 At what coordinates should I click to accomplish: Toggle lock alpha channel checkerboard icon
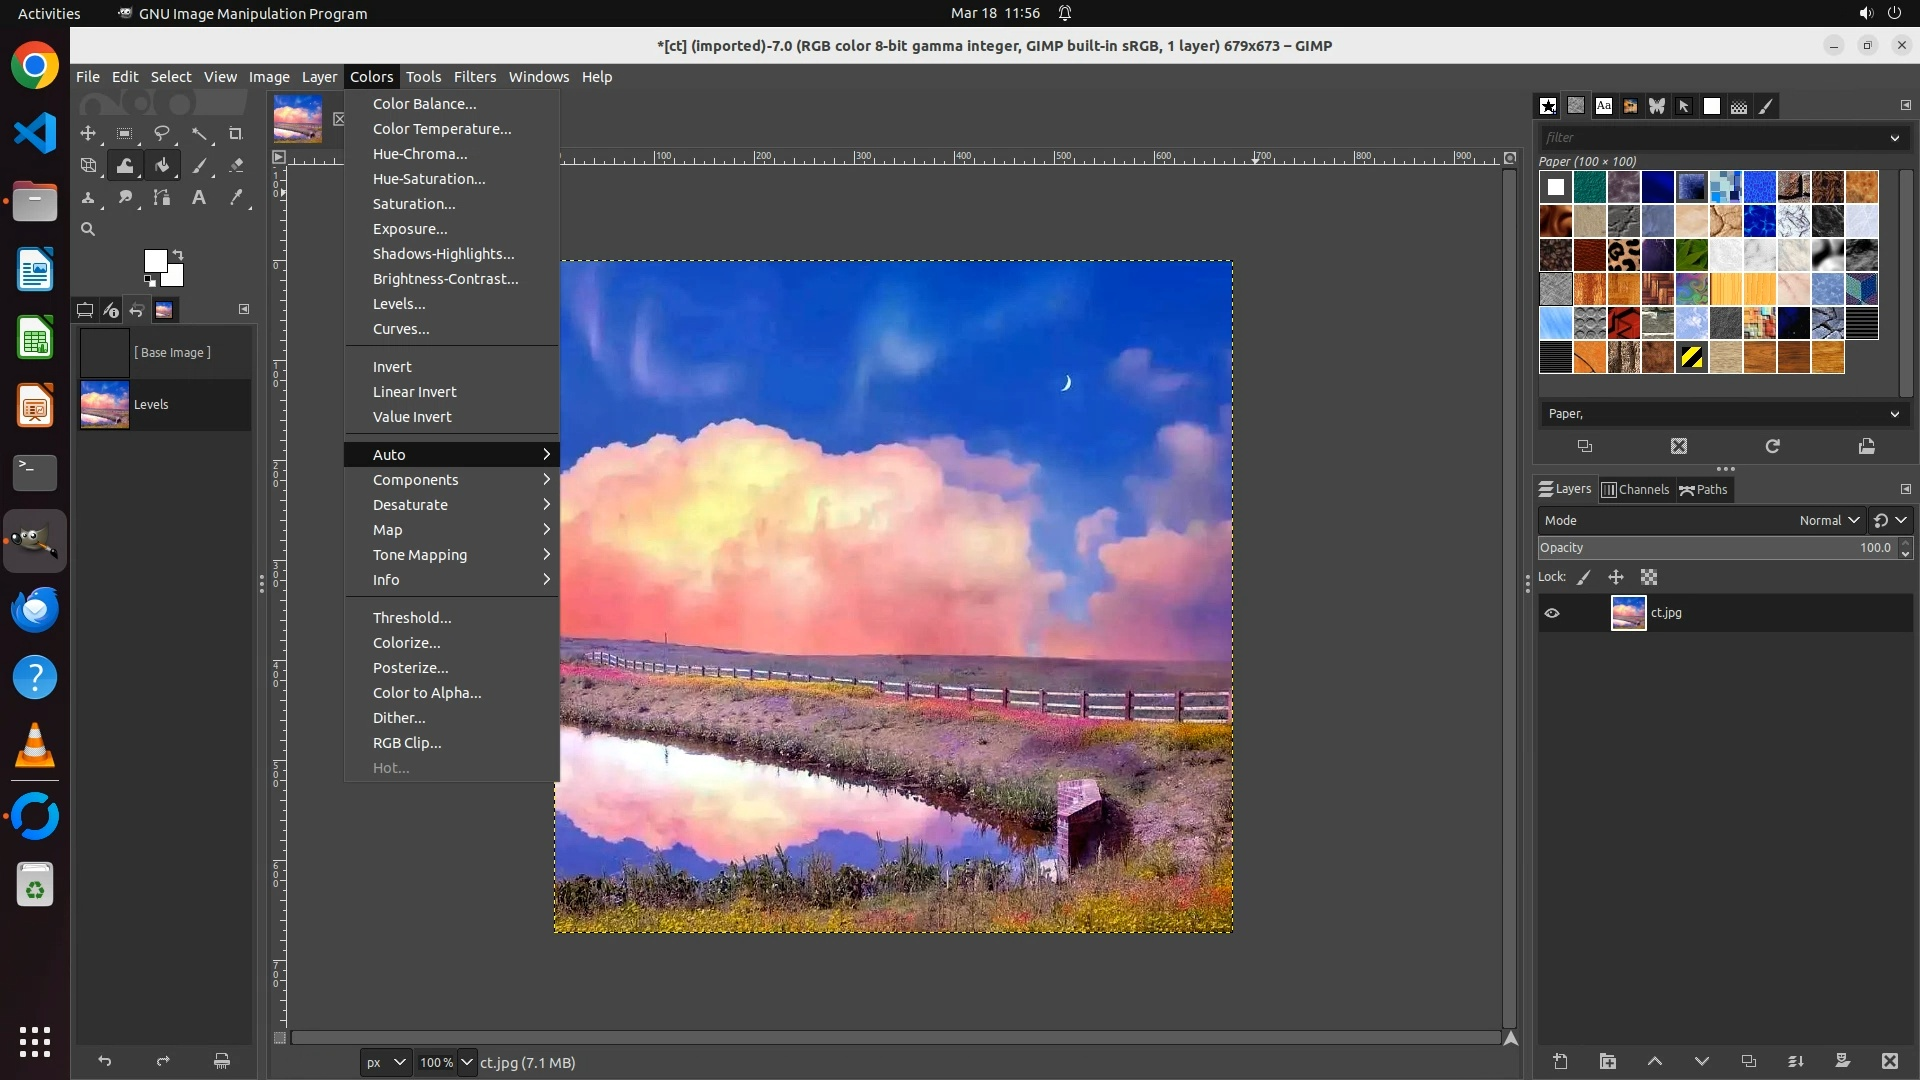click(x=1649, y=577)
